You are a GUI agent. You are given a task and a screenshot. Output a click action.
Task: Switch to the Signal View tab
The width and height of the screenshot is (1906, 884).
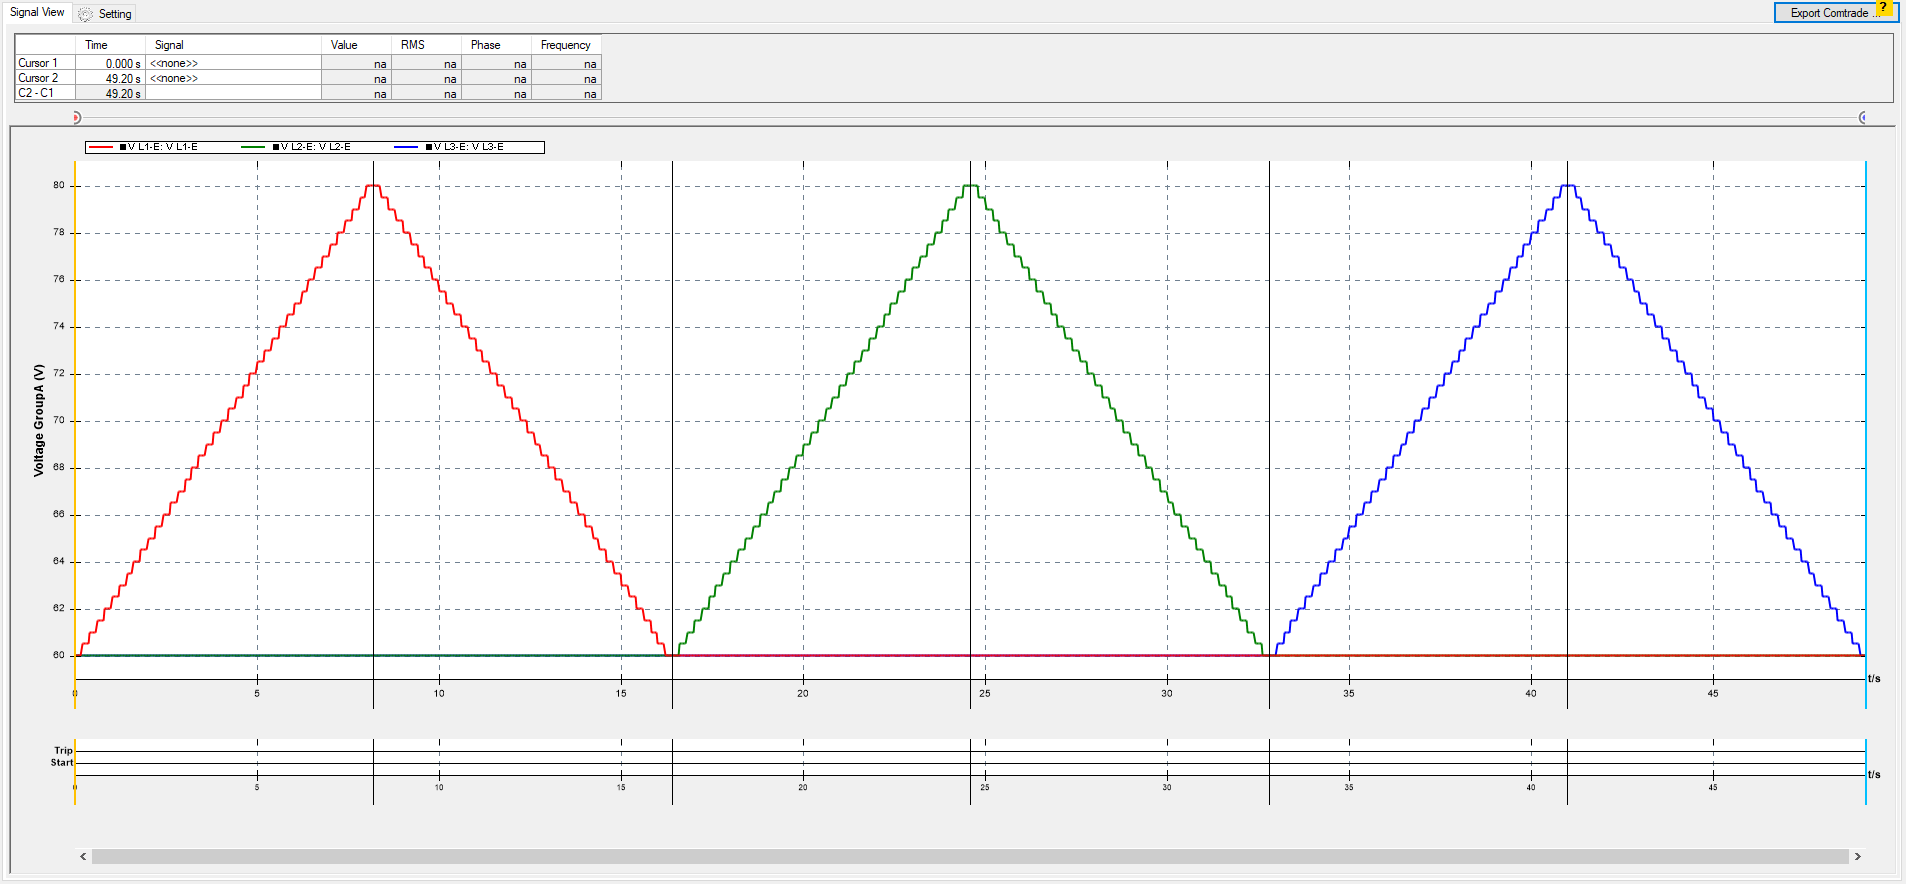tap(37, 12)
